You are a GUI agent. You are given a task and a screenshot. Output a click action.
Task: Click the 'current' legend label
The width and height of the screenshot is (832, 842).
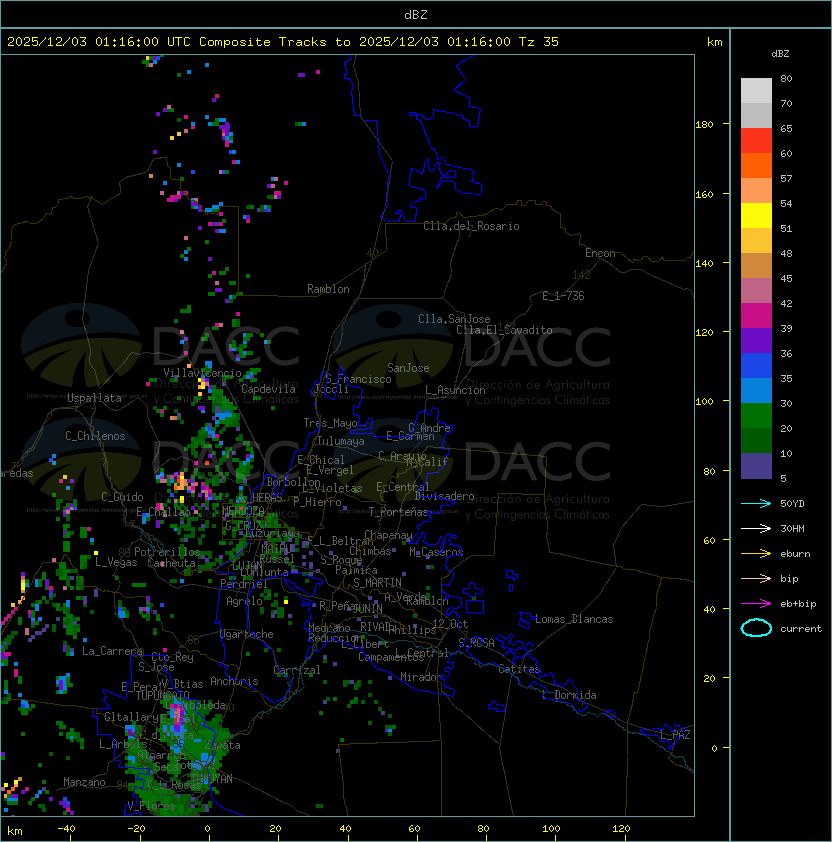(801, 629)
